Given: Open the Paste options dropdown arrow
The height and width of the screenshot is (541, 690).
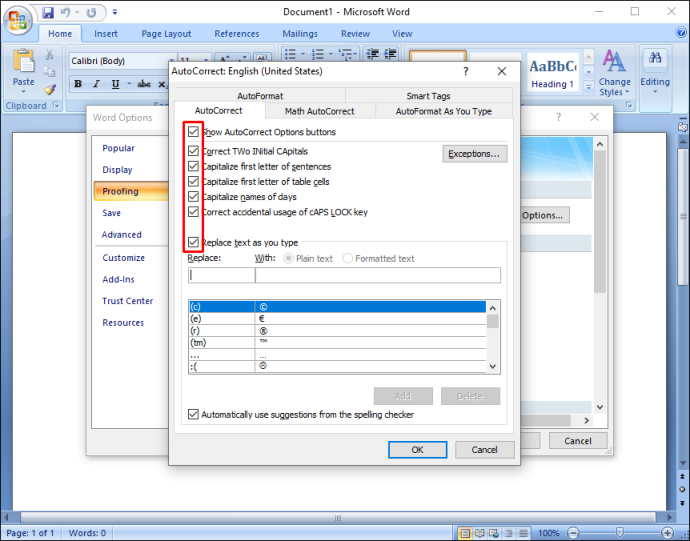Looking at the screenshot, I should coord(23,92).
